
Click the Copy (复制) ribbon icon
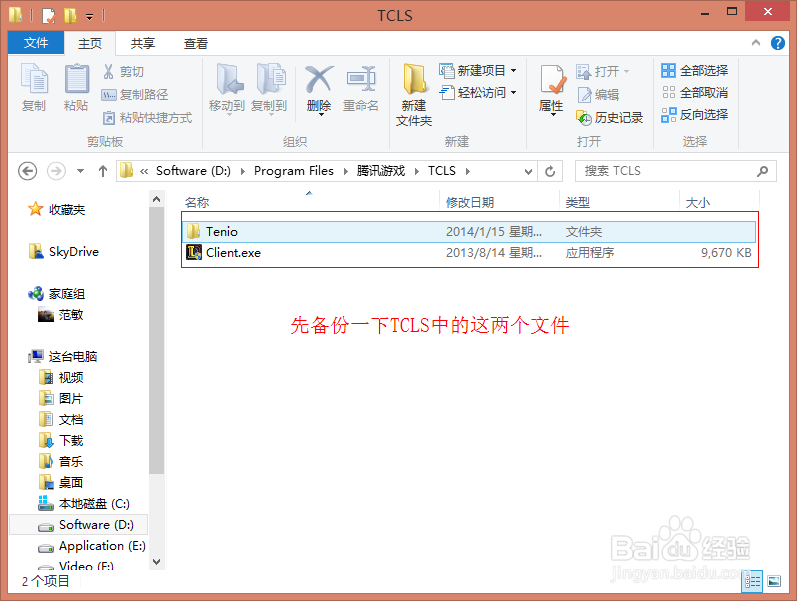point(34,87)
